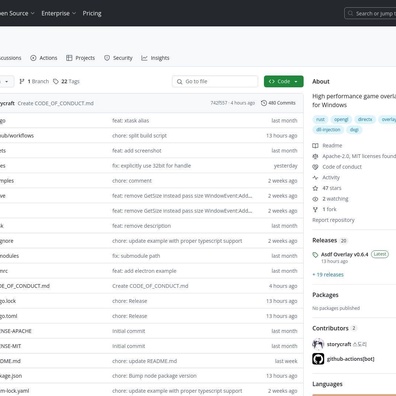The image size is (396, 396).
Task: Open commit 'fix: explicitly use 32bit for handle'
Action: (152, 166)
